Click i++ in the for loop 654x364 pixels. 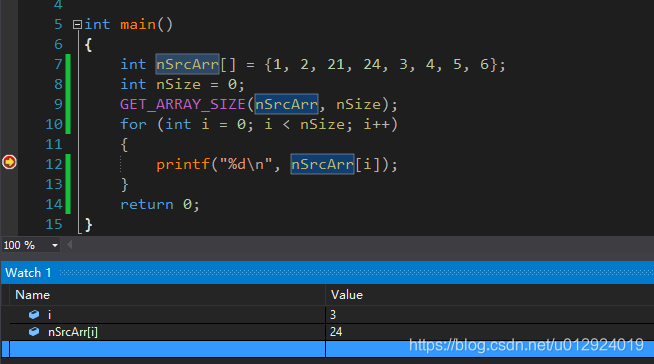pyautogui.click(x=376, y=124)
